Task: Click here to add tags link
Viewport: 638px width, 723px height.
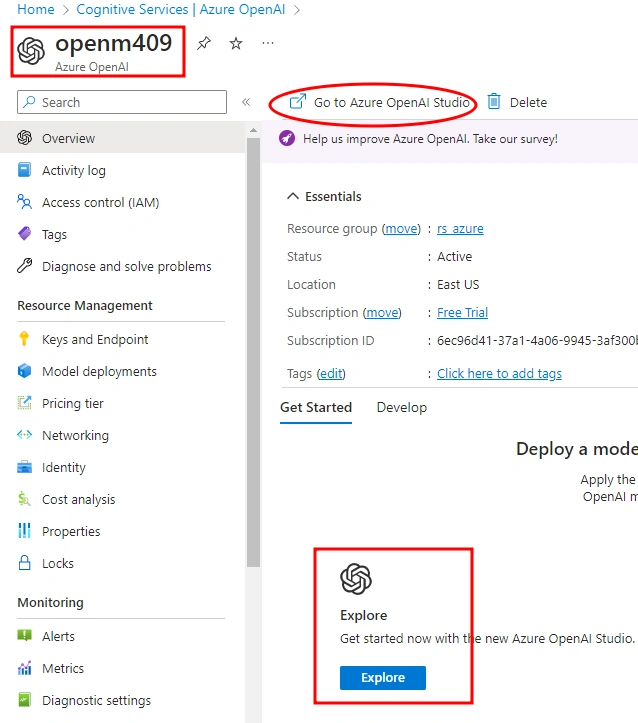Action: click(499, 373)
